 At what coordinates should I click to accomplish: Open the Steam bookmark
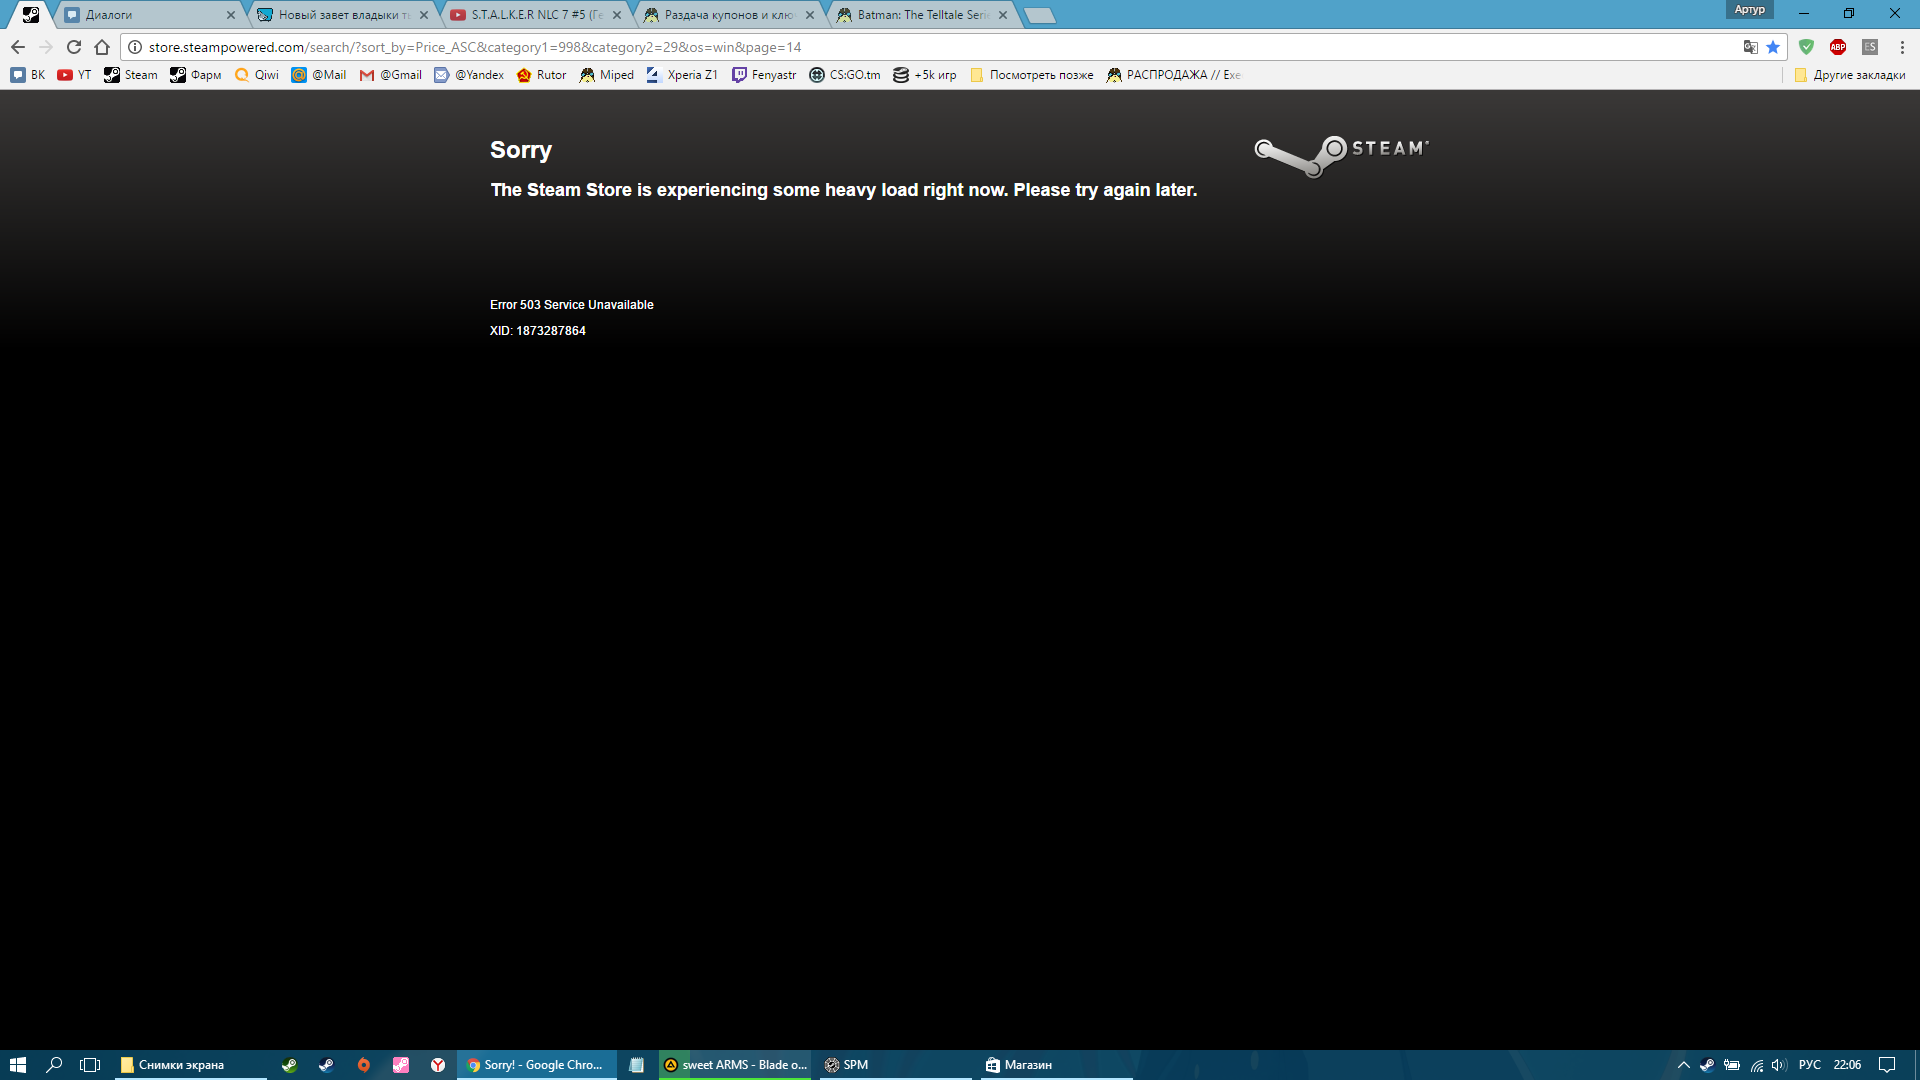[131, 75]
